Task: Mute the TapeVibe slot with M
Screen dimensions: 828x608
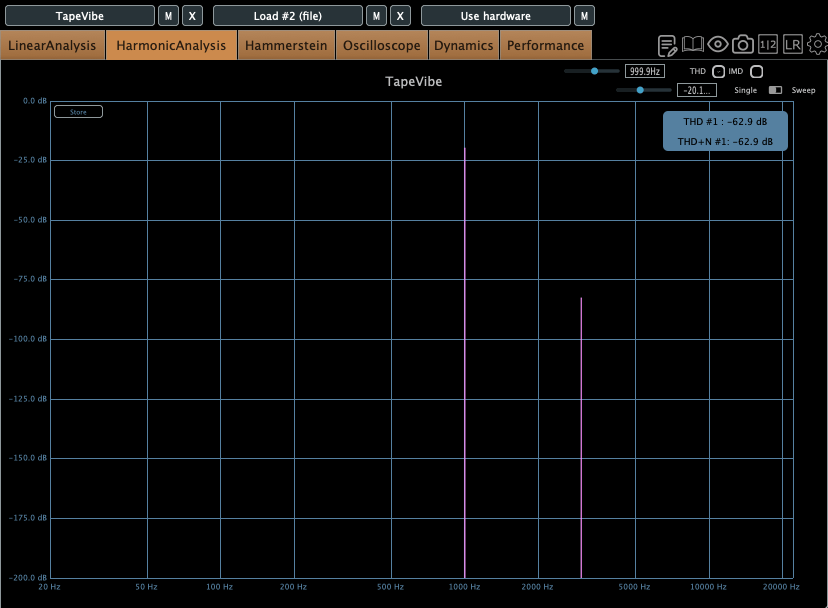Action: click(x=169, y=16)
